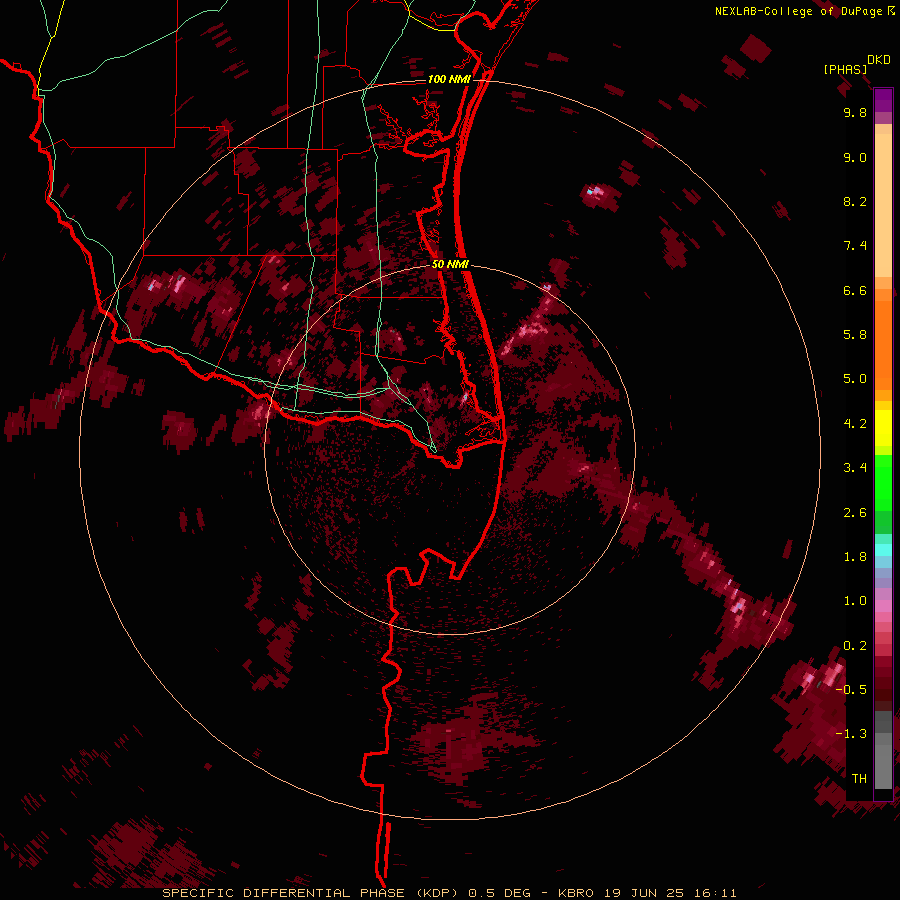Viewport: 900px width, 900px height.
Task: Click the (KDP) product code in caption
Action: (x=439, y=893)
